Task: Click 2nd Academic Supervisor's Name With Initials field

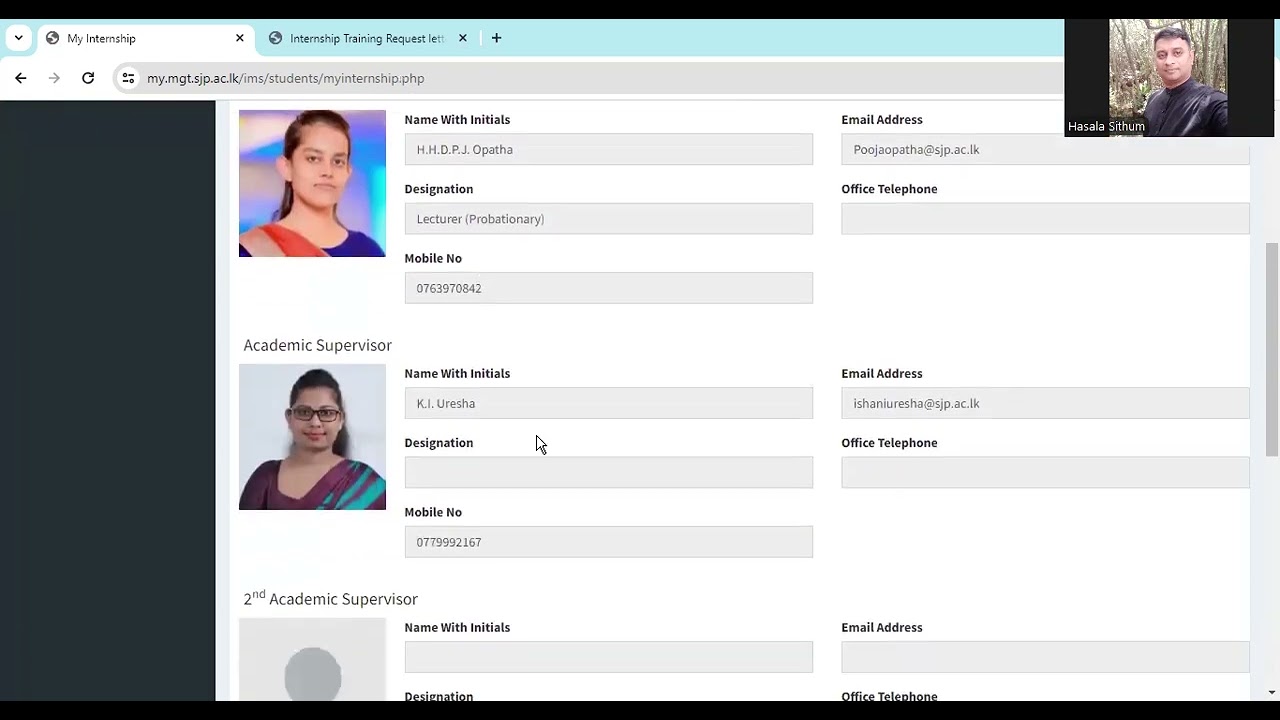Action: (x=608, y=657)
